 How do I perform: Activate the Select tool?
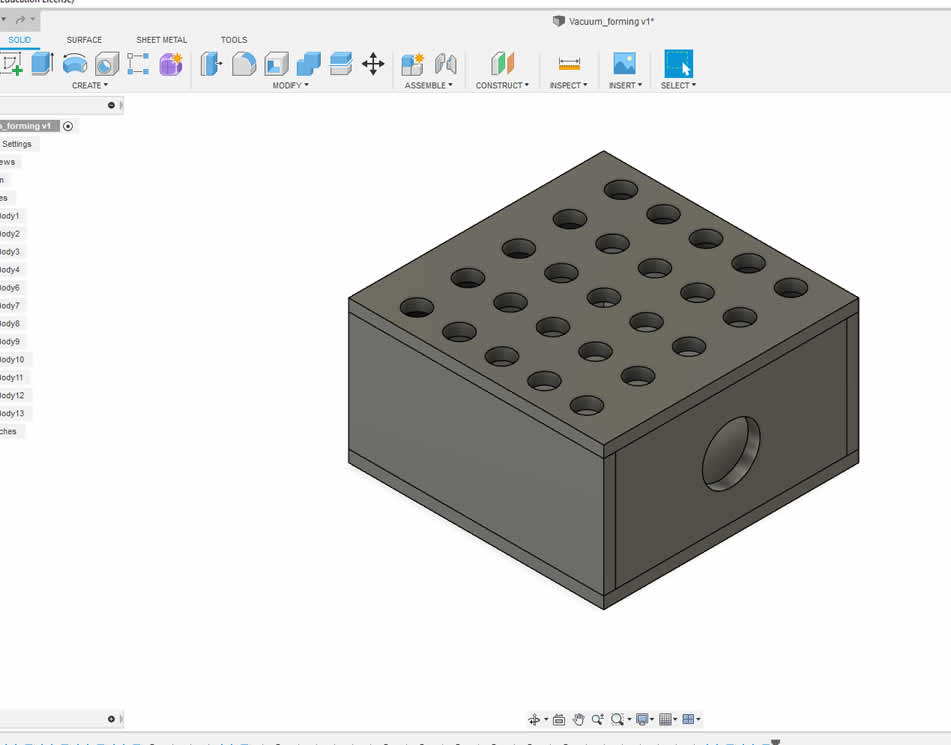pyautogui.click(x=678, y=64)
